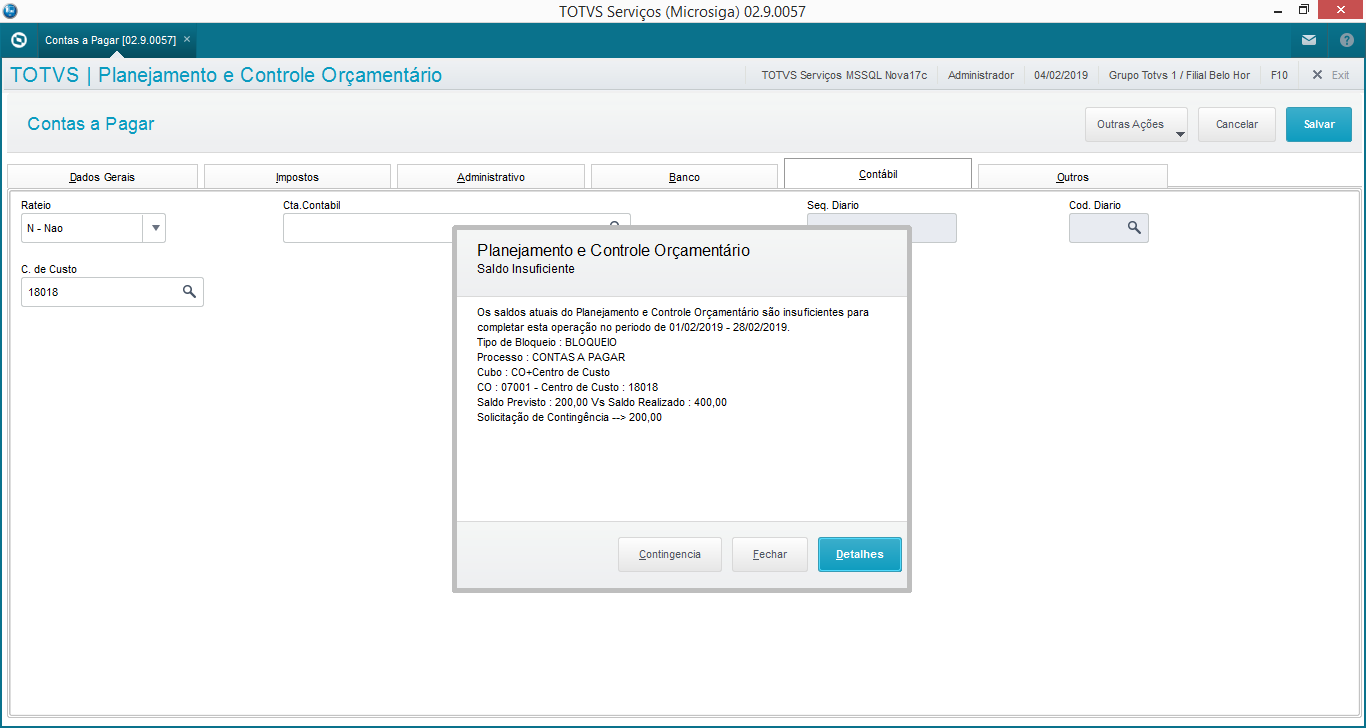Click the Seq. Diario field
Screen dimensions: 1366x728
coord(881,228)
